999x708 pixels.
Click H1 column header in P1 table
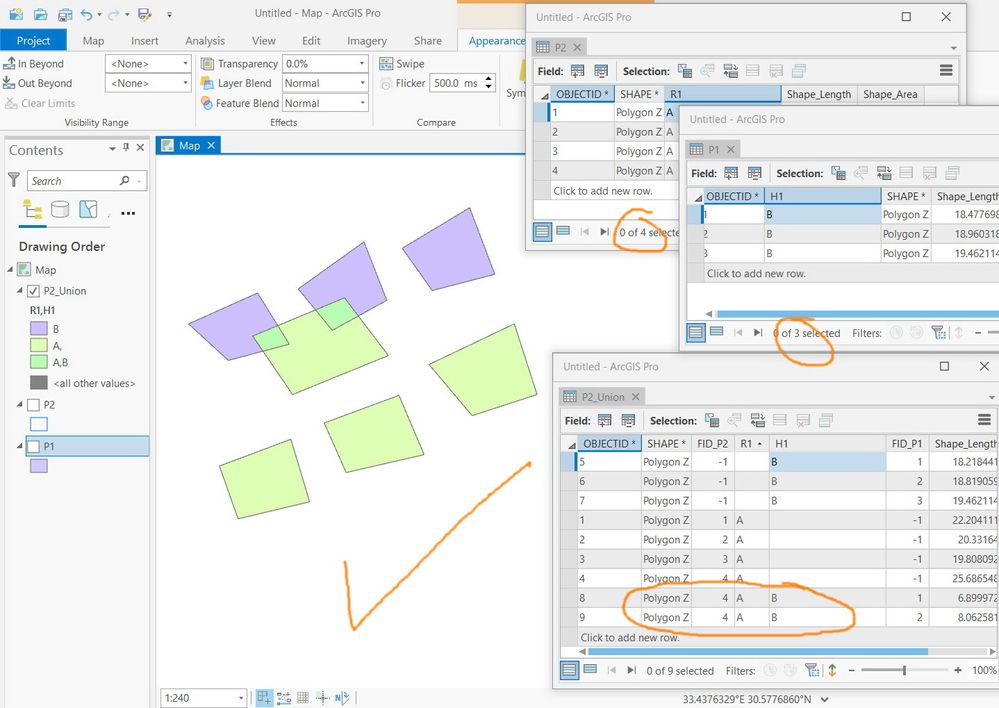tap(823, 196)
